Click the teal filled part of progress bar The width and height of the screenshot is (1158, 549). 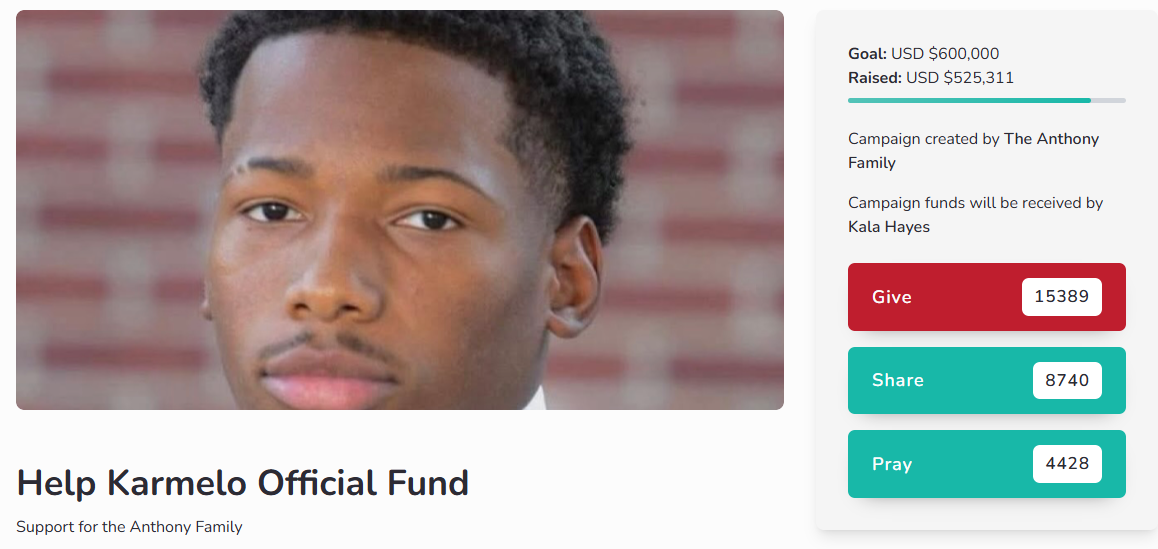(x=969, y=100)
